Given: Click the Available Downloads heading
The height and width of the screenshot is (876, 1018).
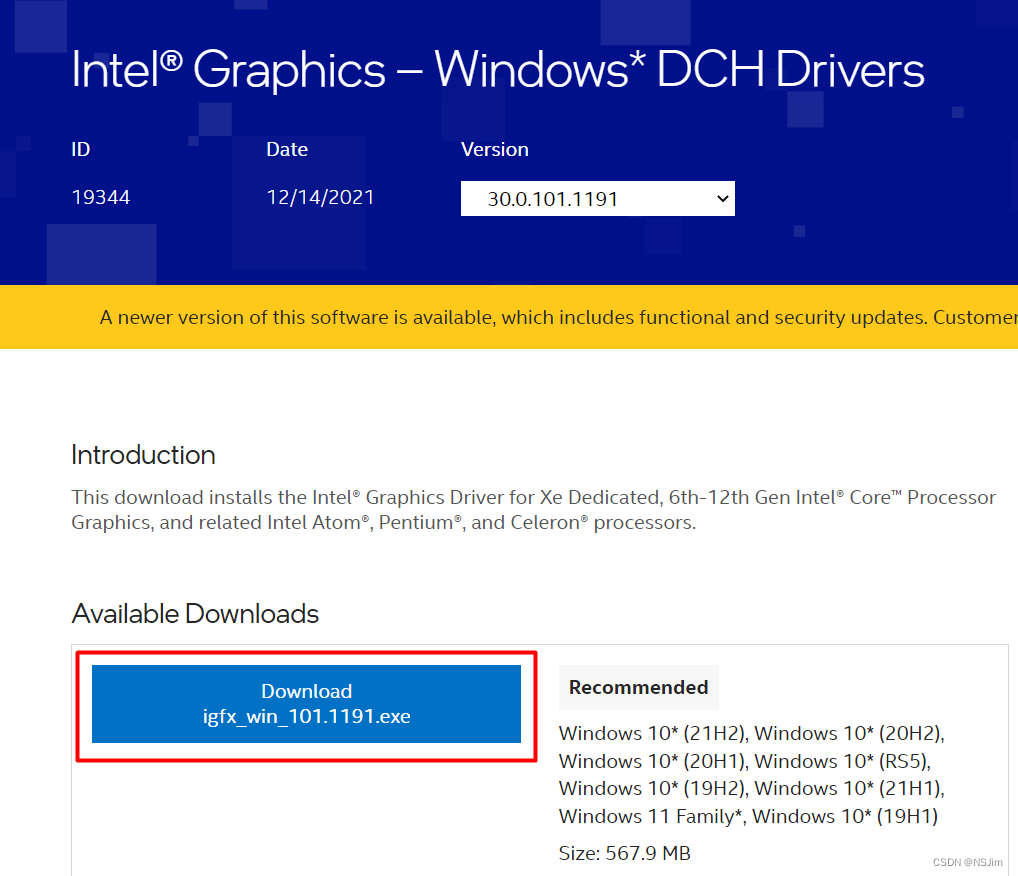Looking at the screenshot, I should point(195,614).
